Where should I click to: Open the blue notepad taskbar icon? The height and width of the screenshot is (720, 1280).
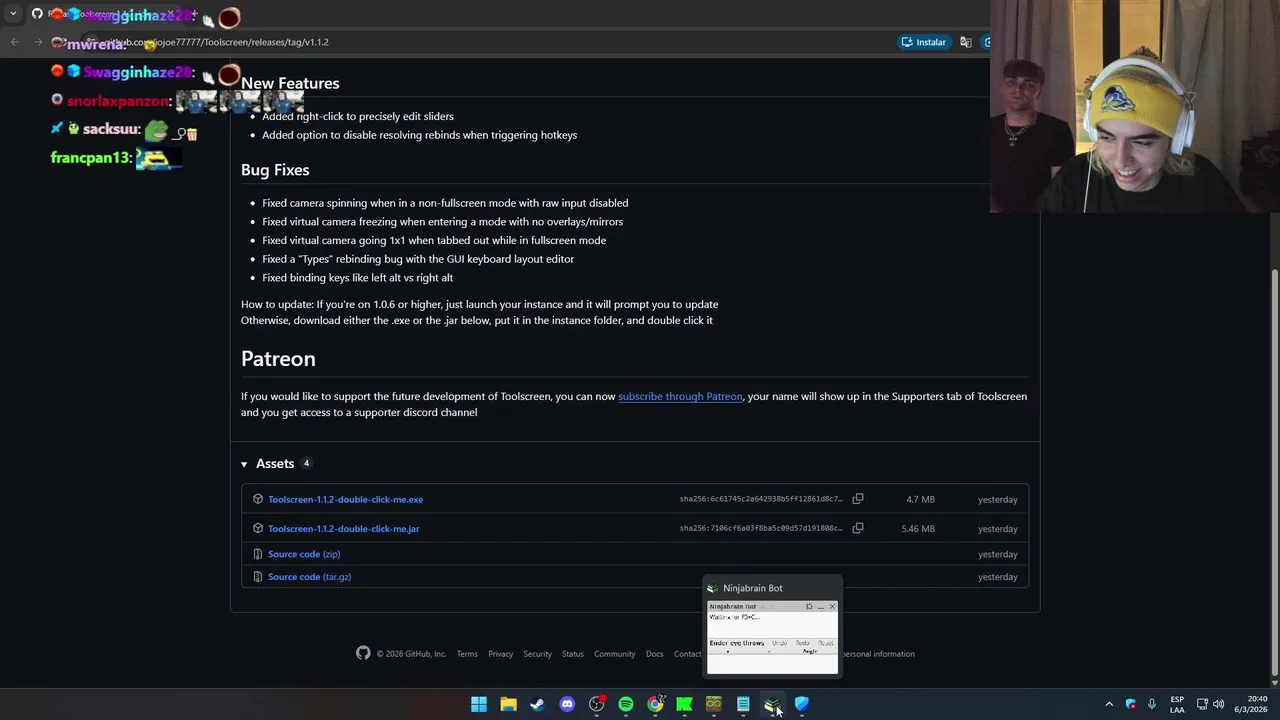point(743,704)
